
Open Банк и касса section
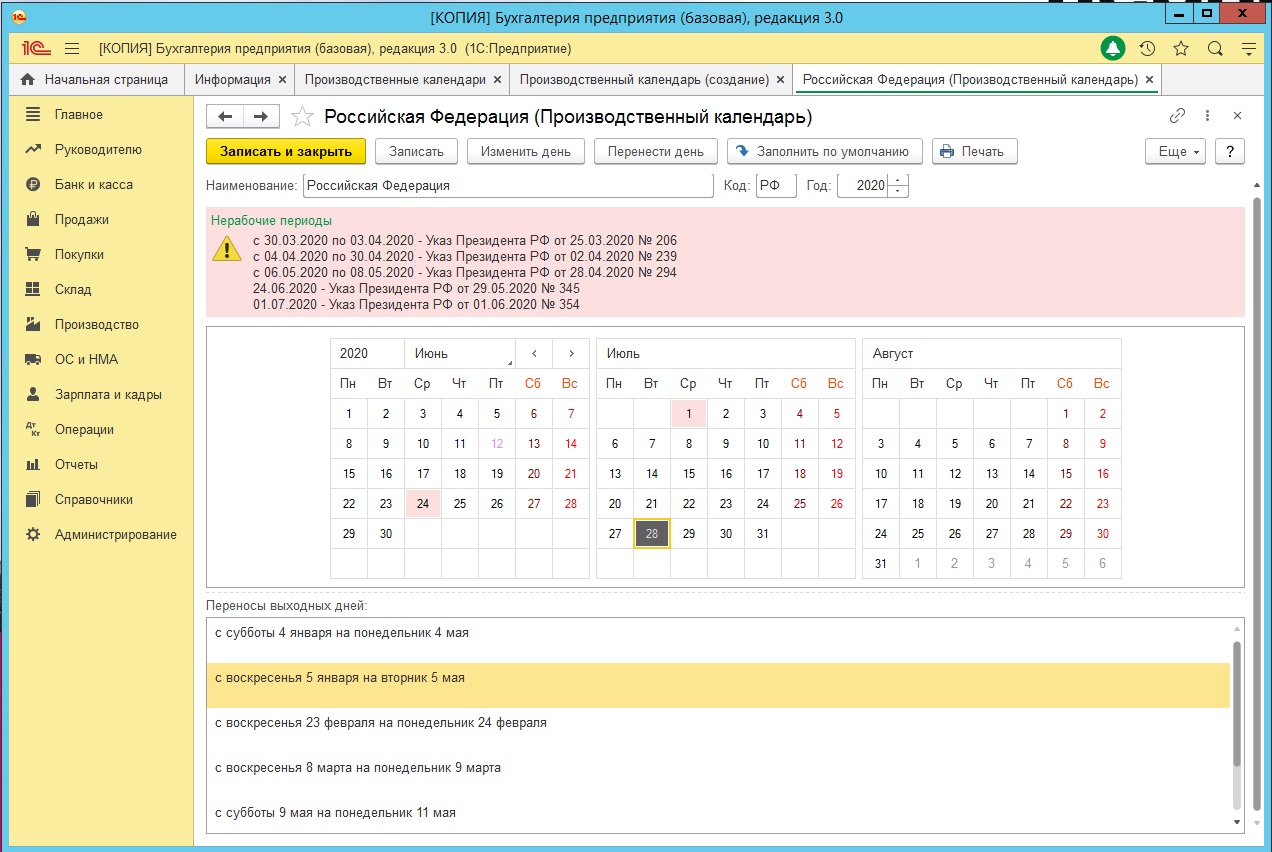click(x=93, y=184)
